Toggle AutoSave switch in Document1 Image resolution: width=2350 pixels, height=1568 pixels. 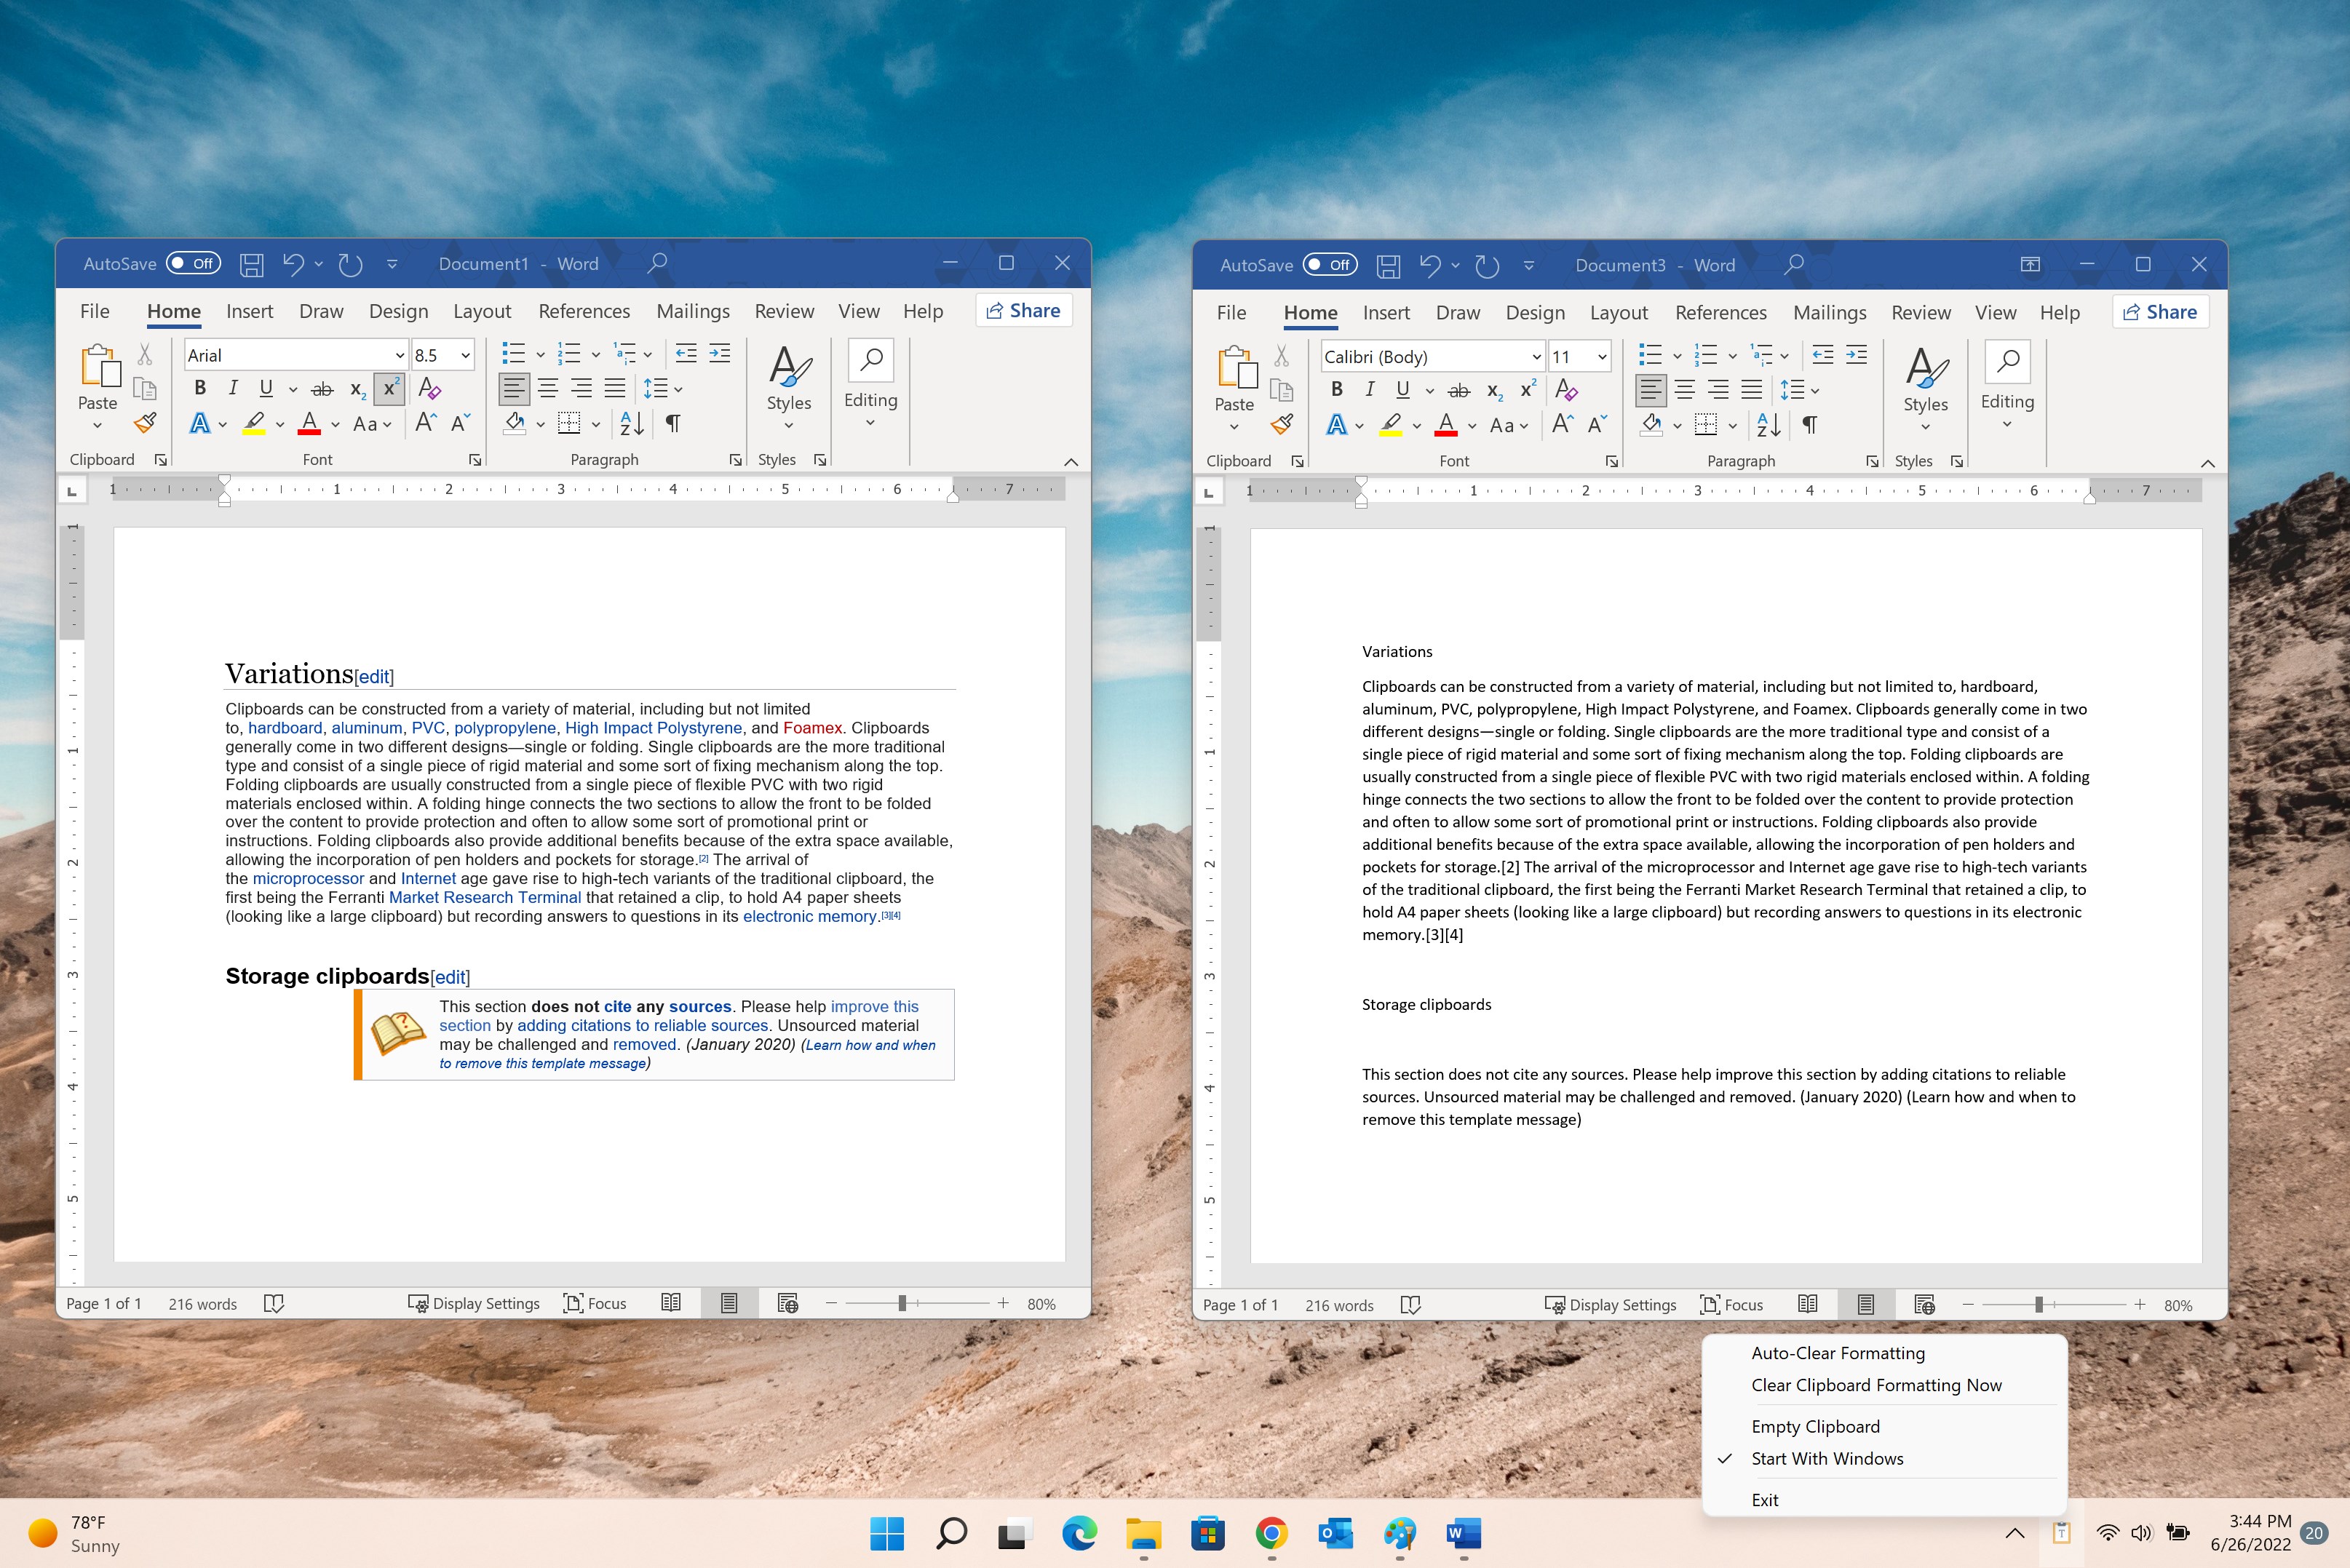coord(194,263)
